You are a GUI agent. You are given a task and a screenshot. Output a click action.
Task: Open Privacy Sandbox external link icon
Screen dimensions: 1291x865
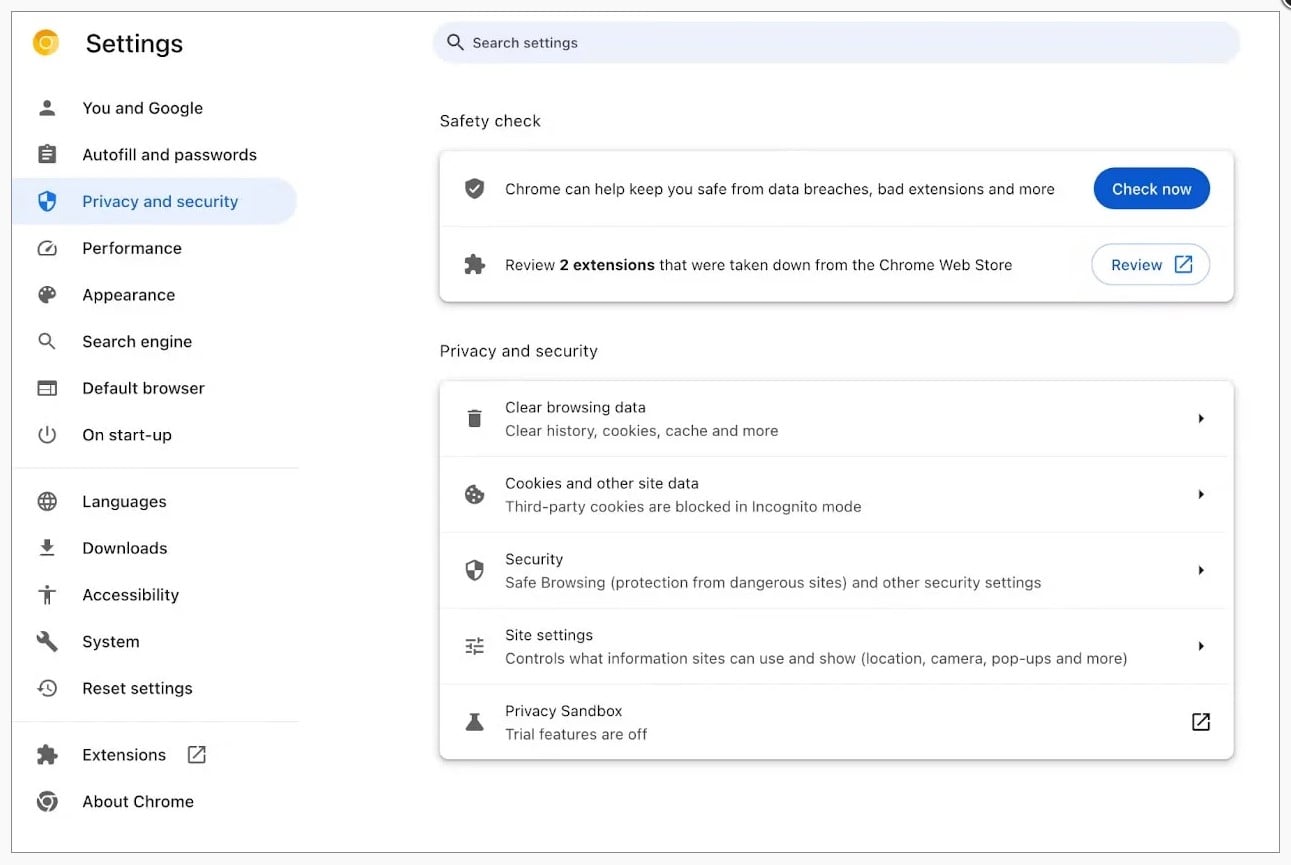[1201, 722]
